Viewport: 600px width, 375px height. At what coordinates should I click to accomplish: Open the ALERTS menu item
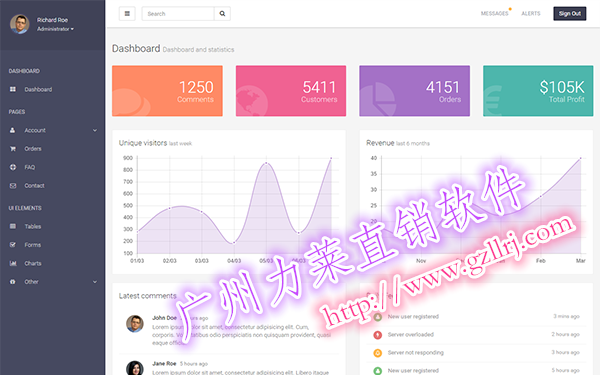[x=531, y=13]
